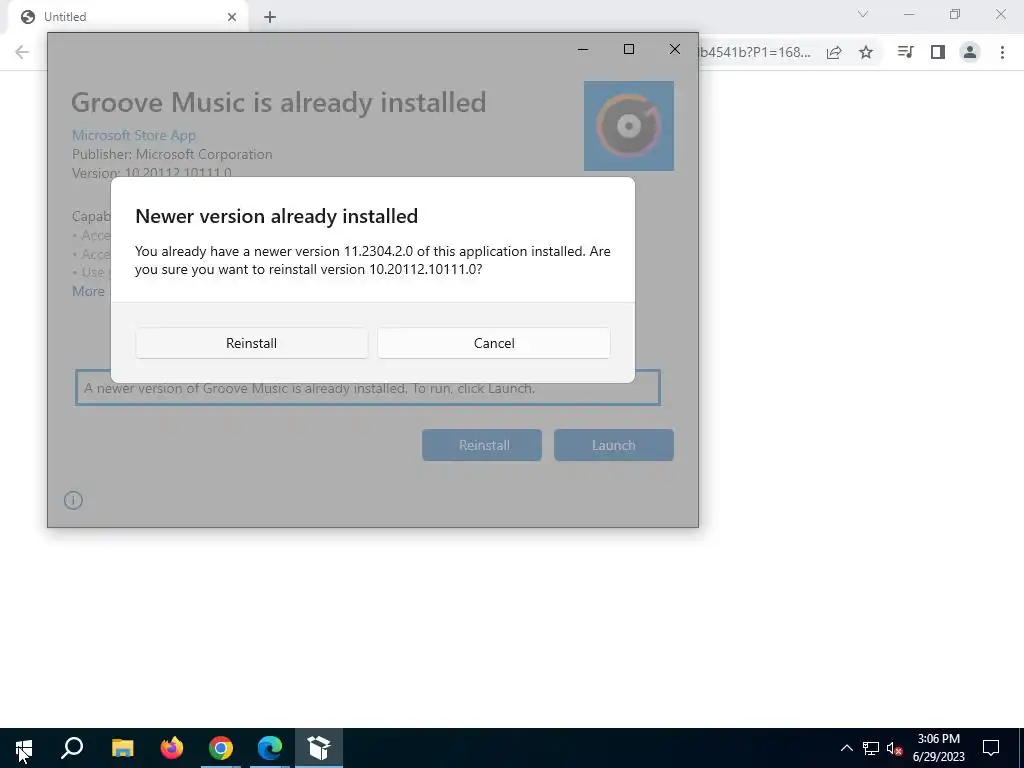This screenshot has height=768, width=1024.
Task: Select the Untitled browser tab
Action: pos(128,17)
